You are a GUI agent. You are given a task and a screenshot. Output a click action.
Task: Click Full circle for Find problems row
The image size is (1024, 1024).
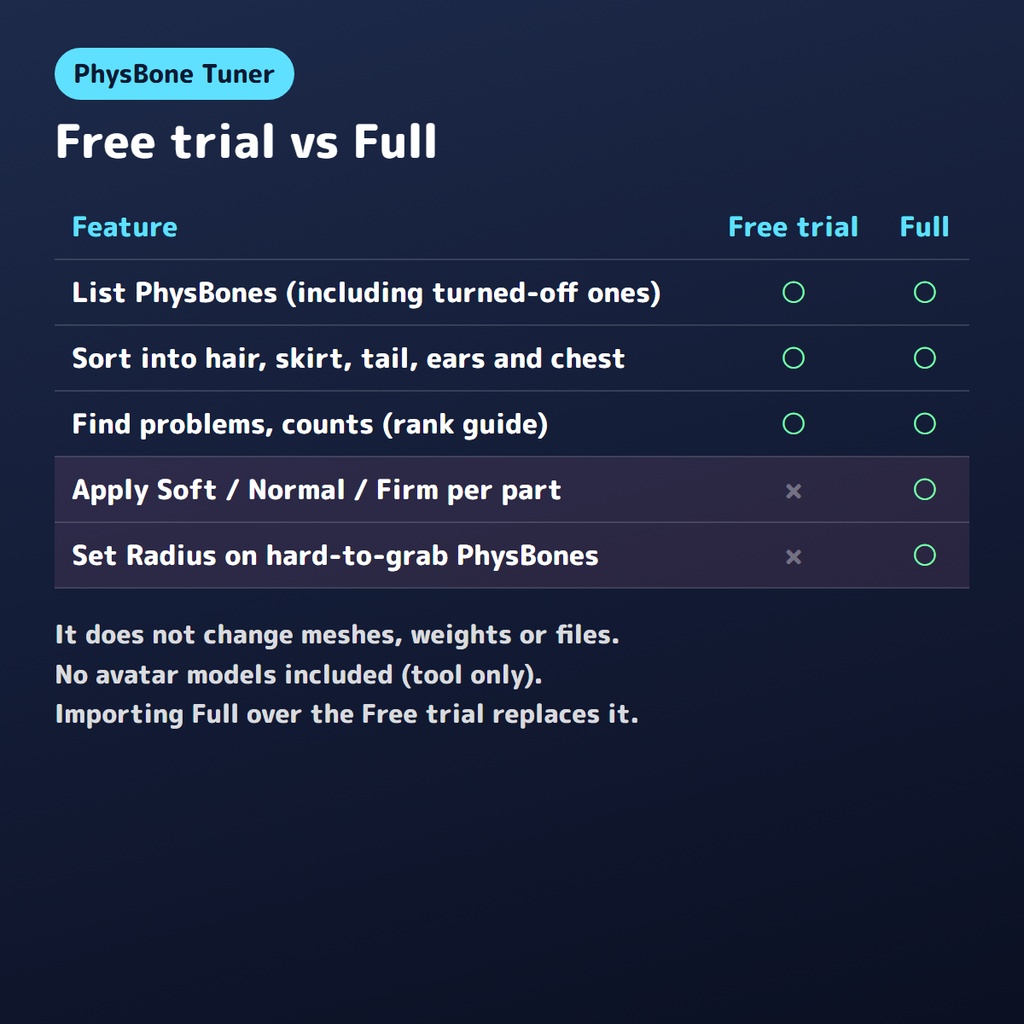(x=925, y=424)
